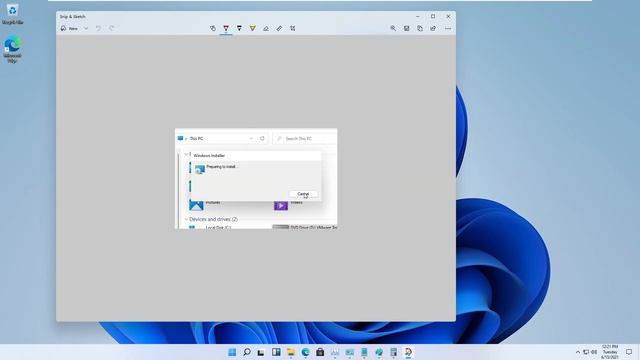Close the Snip & Sketch window
The width and height of the screenshot is (640, 360).
tap(448, 16)
